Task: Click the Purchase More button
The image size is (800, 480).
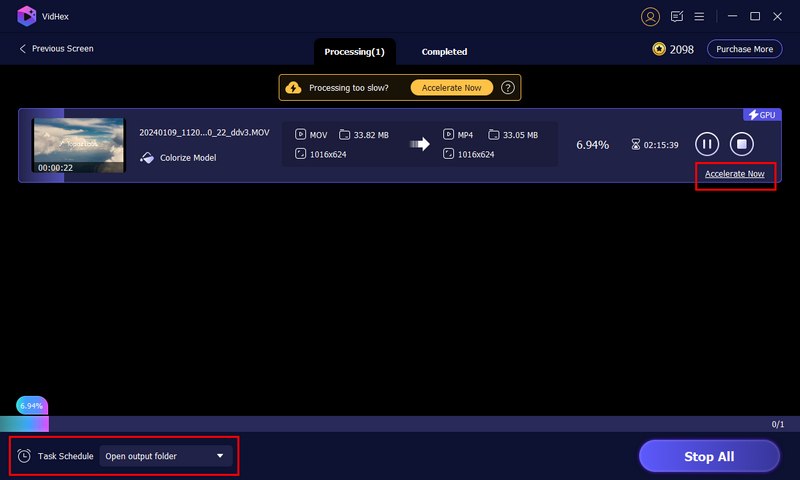Action: [x=744, y=49]
